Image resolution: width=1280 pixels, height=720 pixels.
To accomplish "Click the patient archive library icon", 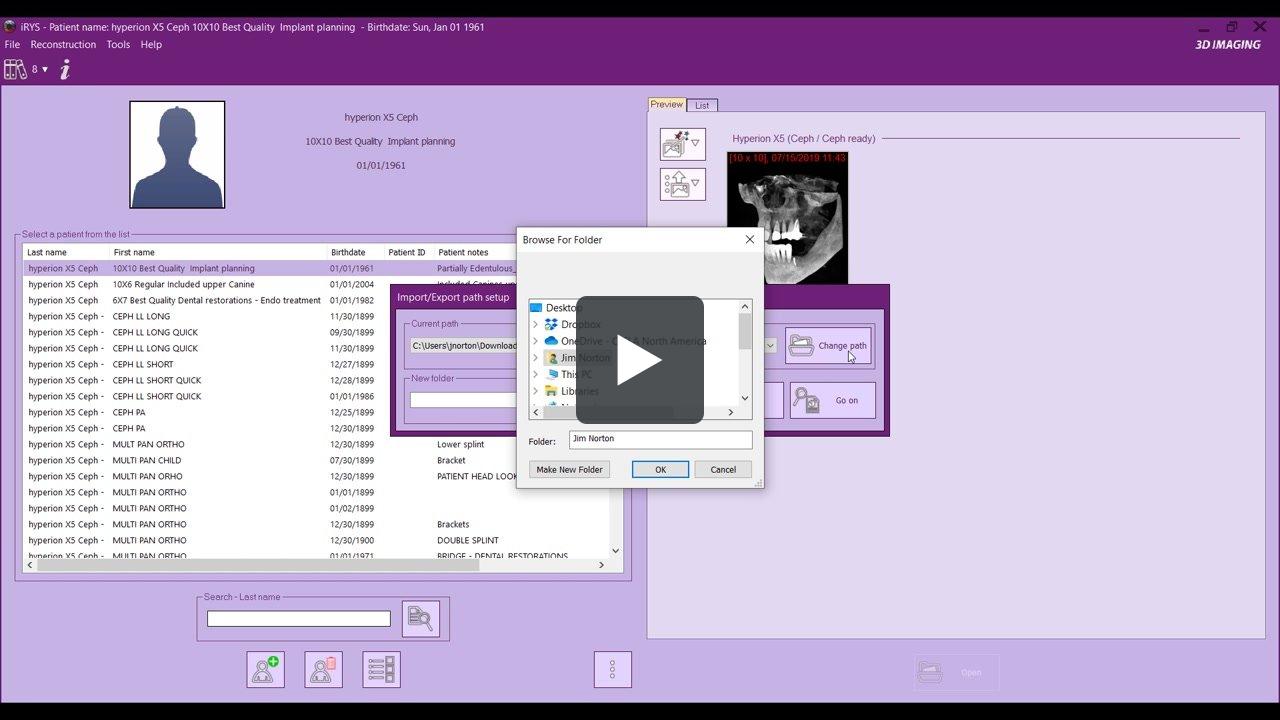I will pos(16,68).
